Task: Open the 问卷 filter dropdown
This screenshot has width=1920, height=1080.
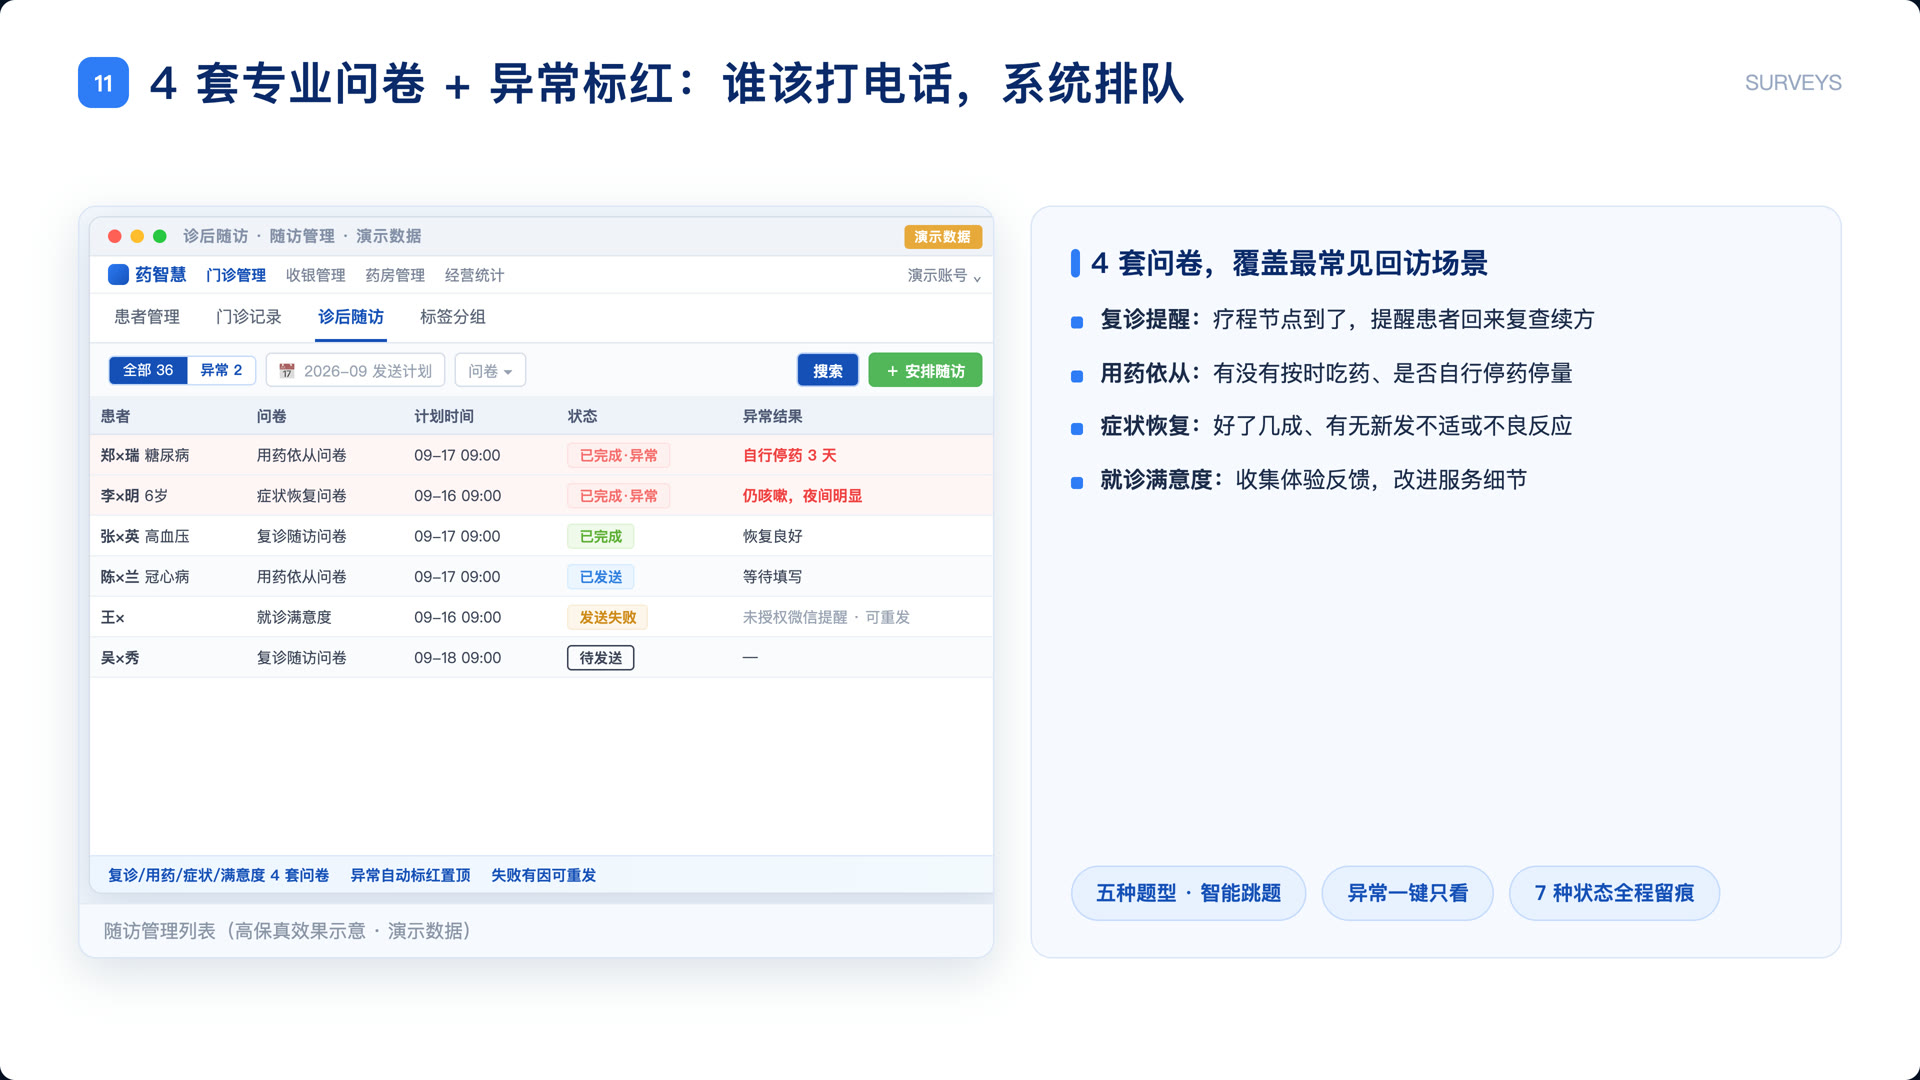Action: 490,371
